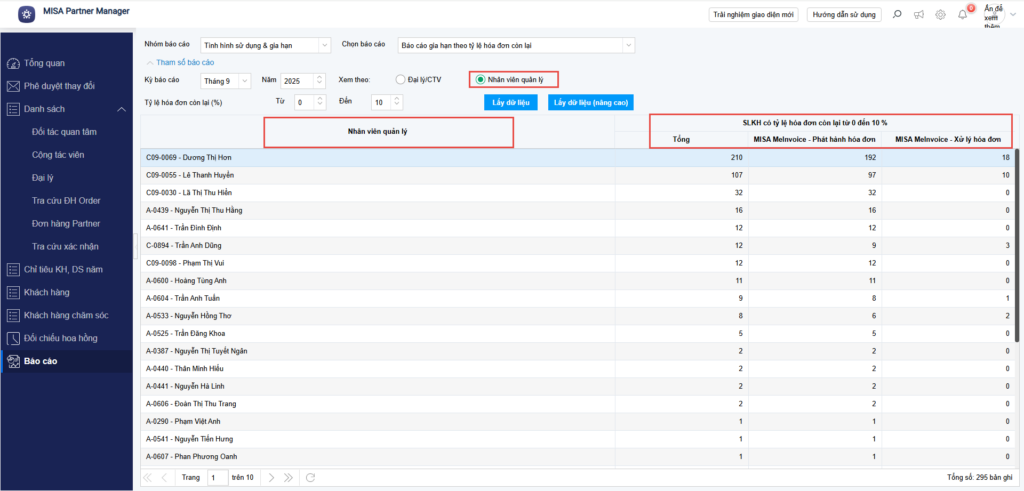Click Hướng dẫn sử dụng button
Screen dimensions: 1024x491
point(843,14)
